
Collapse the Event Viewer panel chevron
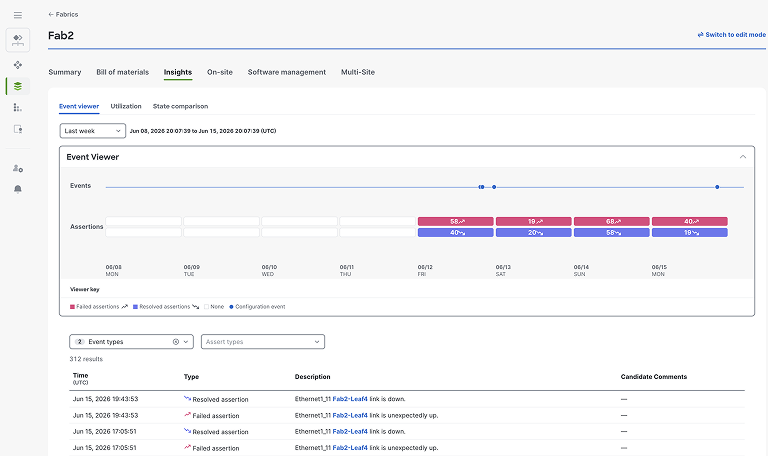click(x=743, y=157)
